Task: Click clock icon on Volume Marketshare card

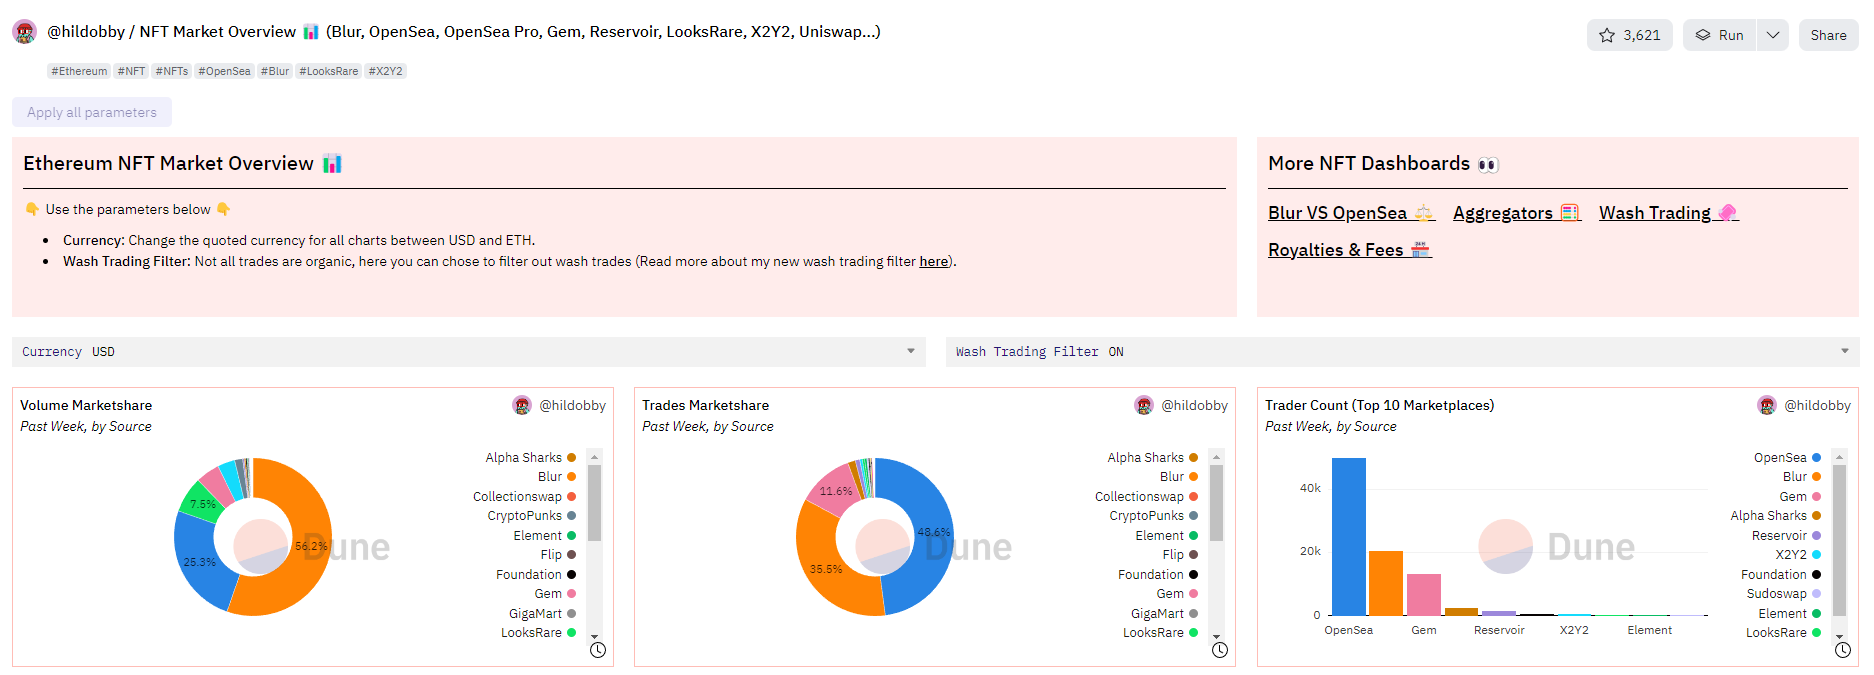Action: (x=598, y=650)
